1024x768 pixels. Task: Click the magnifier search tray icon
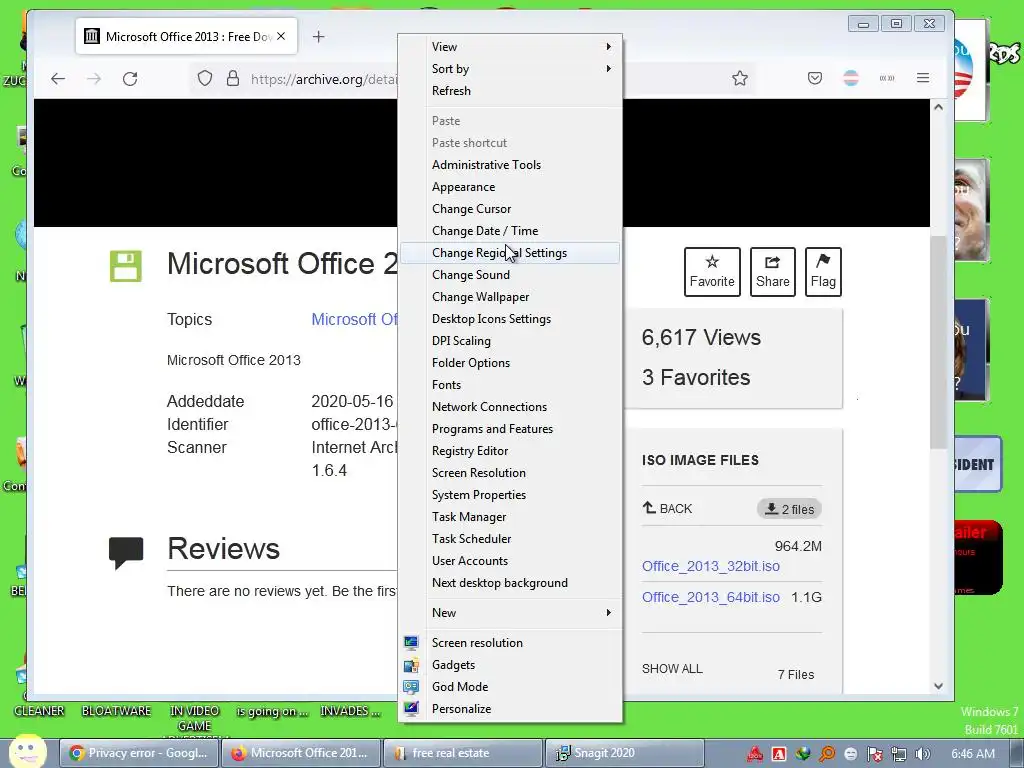point(827,754)
